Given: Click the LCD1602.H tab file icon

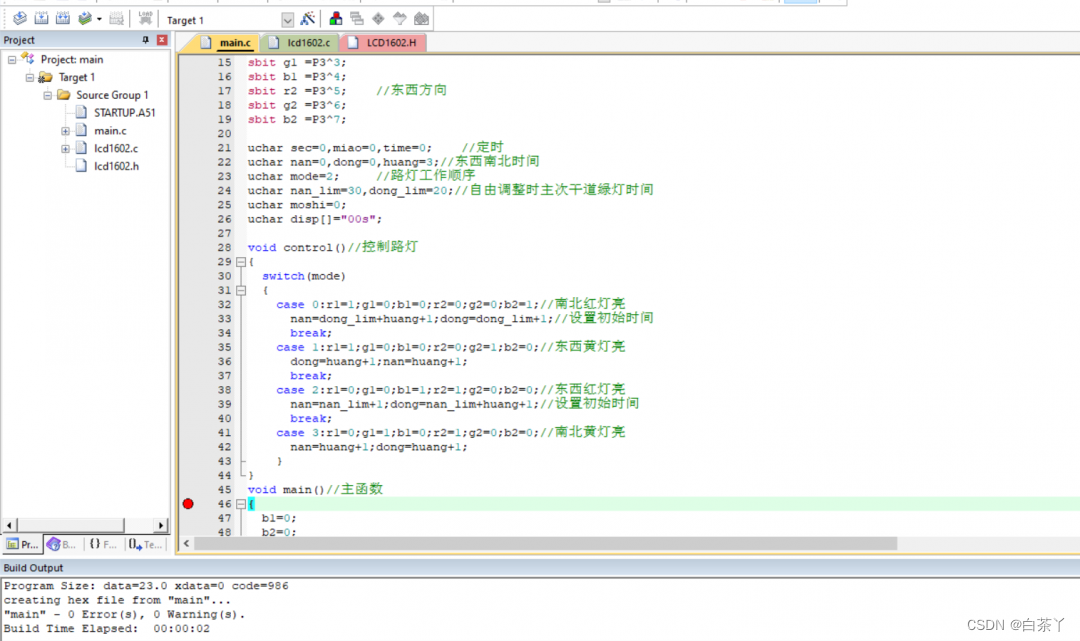Looking at the screenshot, I should [x=353, y=43].
